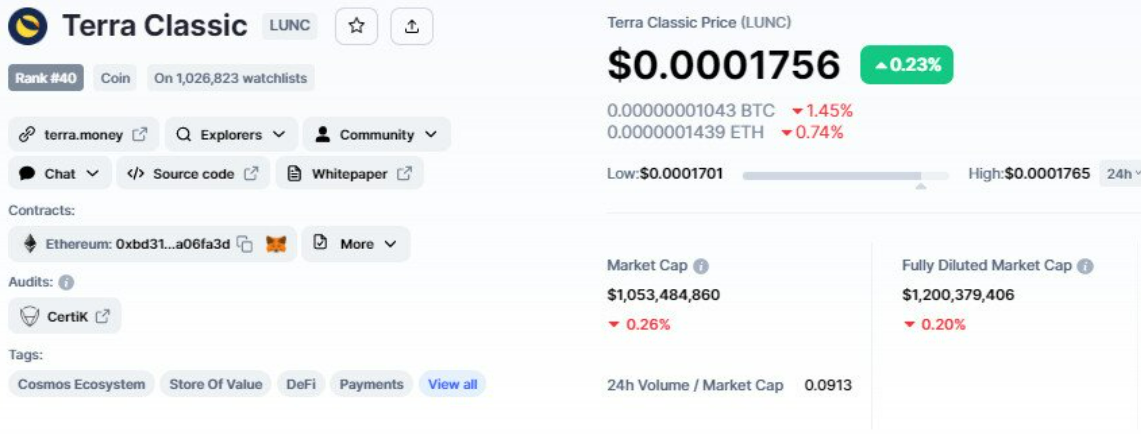Open the CertiK audit link
The height and width of the screenshot is (442, 1141).
65,316
